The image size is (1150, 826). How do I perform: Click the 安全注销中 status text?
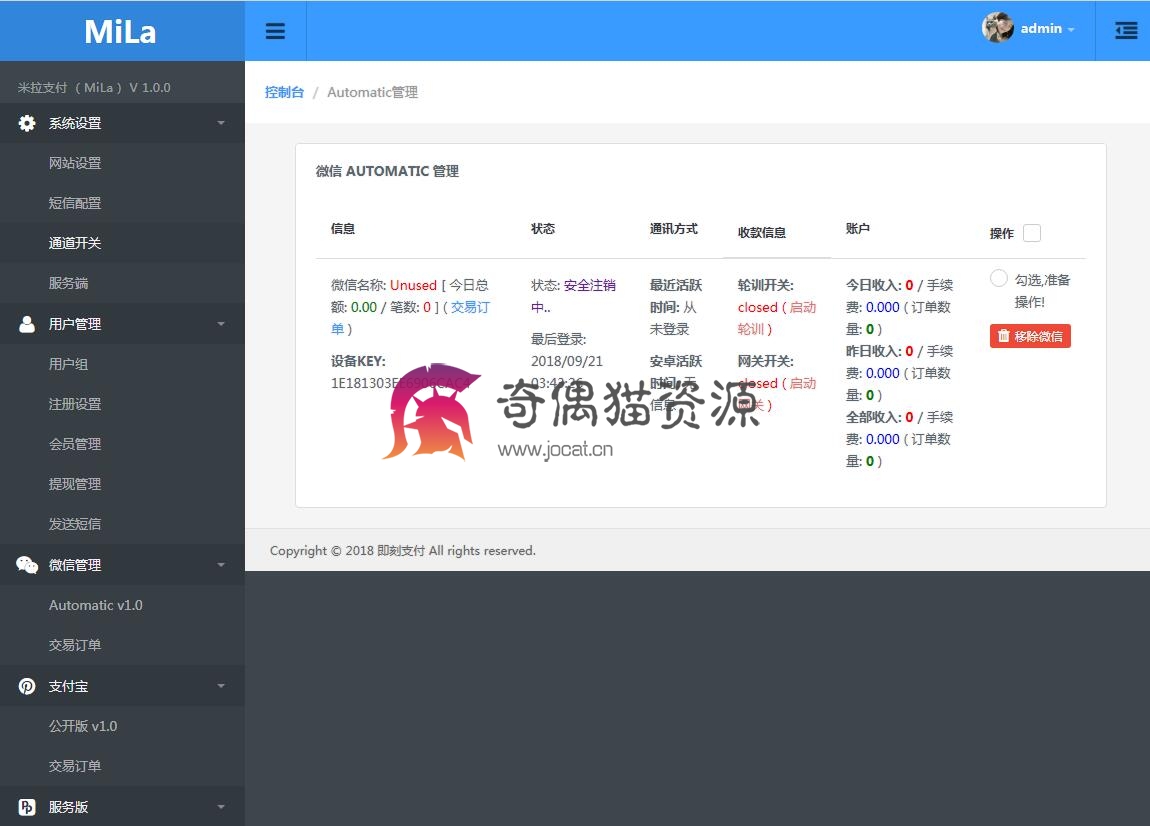coord(574,296)
